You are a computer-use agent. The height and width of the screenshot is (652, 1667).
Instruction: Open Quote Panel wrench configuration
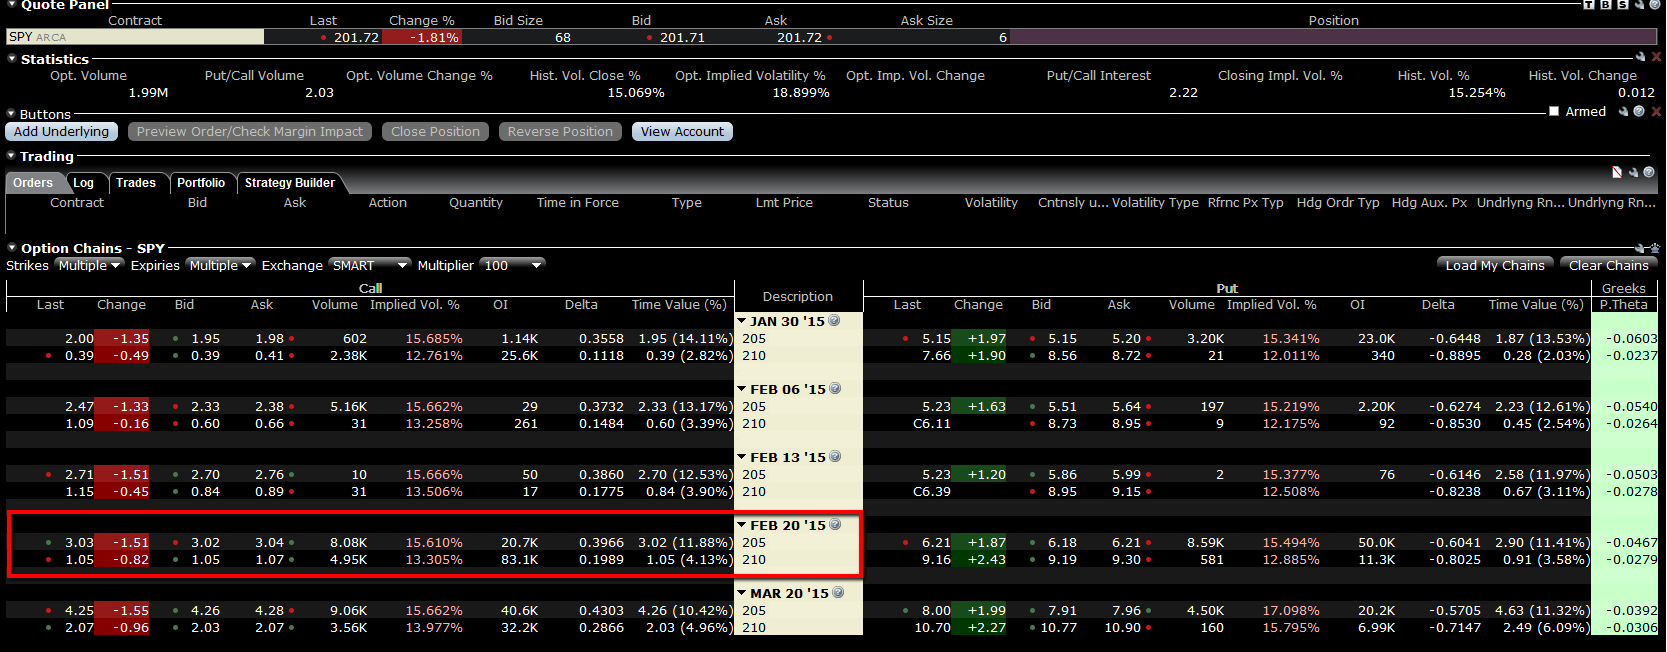click(x=1639, y=4)
